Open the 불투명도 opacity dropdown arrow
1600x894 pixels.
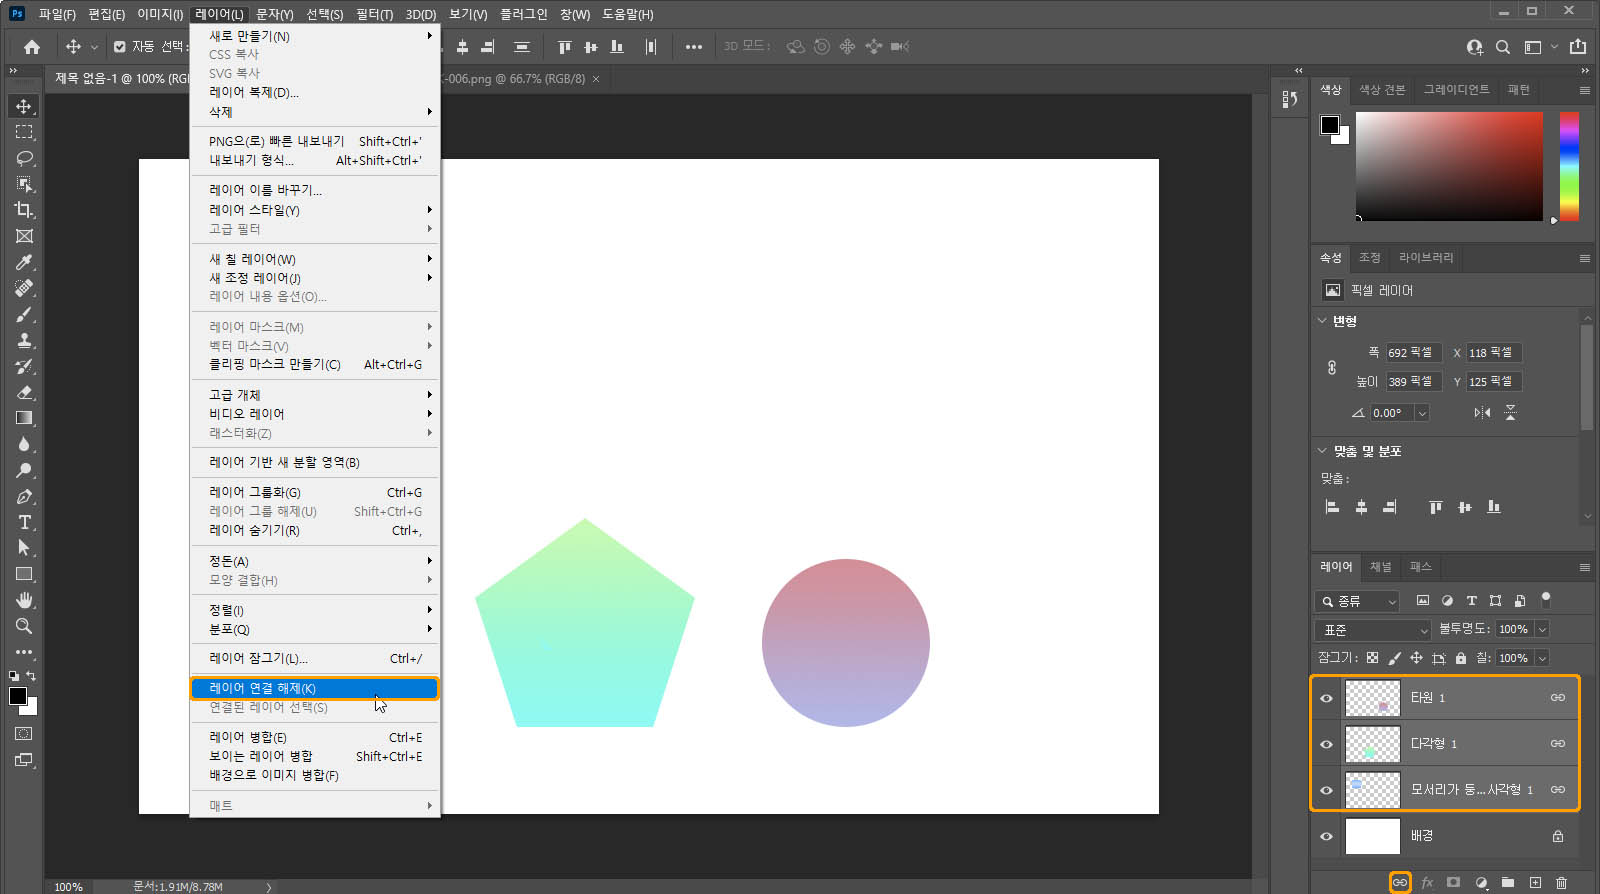click(x=1542, y=629)
